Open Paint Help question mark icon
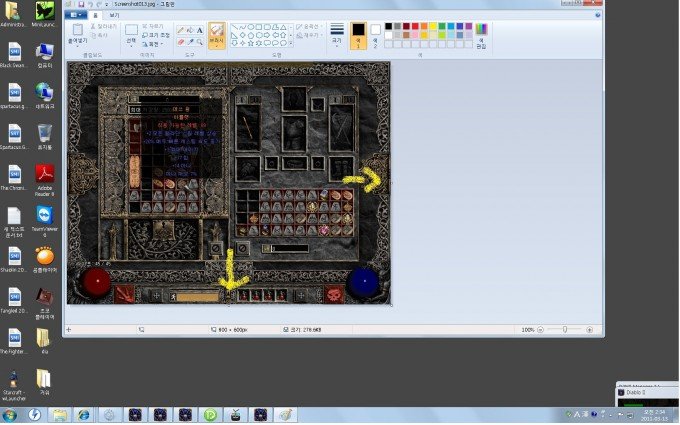 click(598, 15)
